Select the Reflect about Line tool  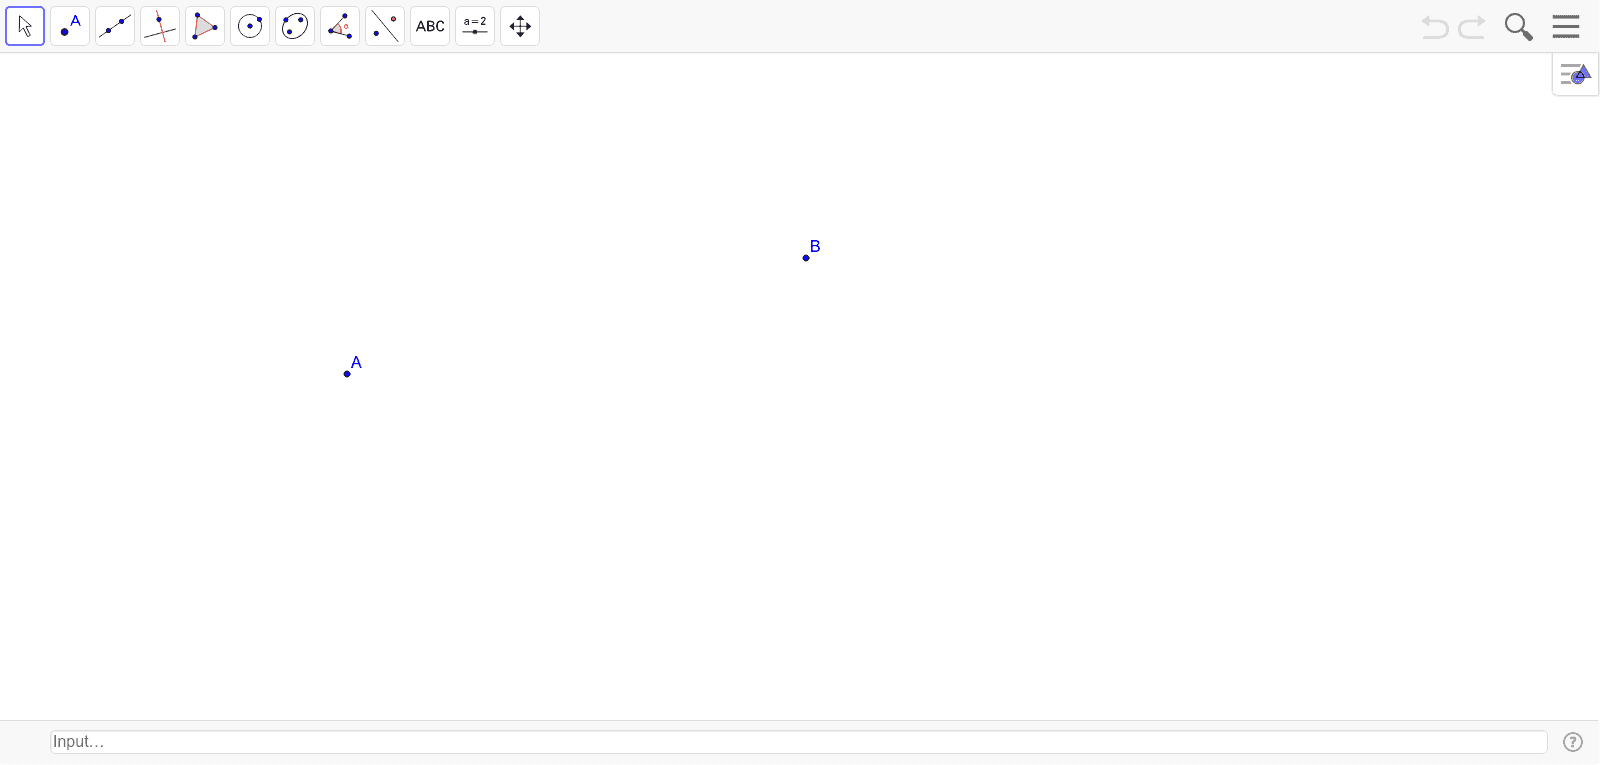385,26
